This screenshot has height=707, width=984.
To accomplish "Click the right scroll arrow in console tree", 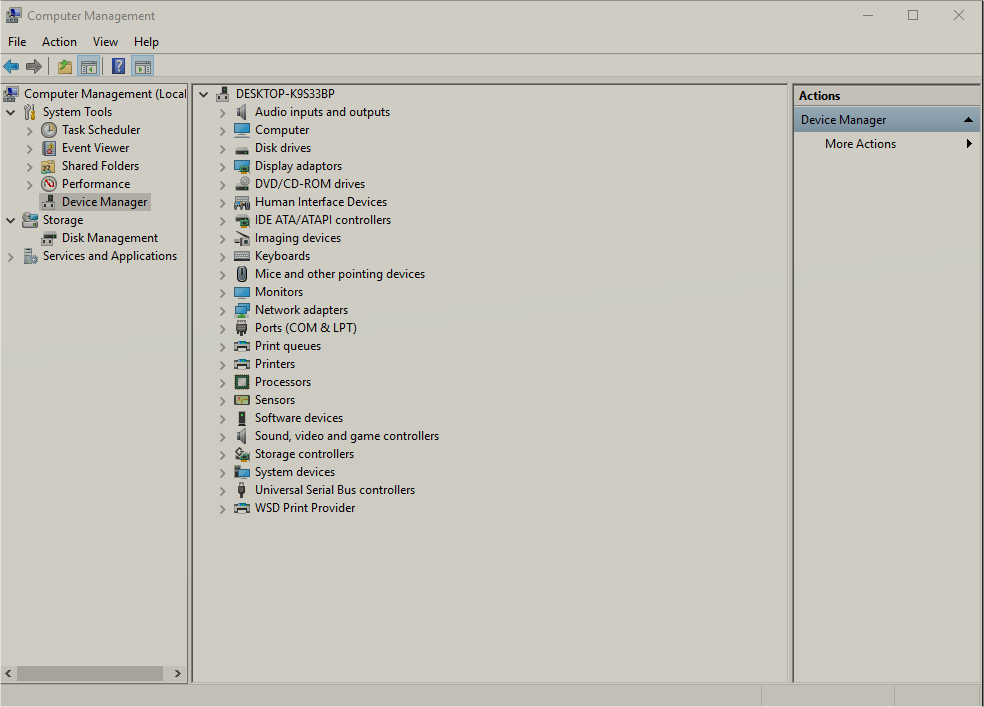I will (x=178, y=673).
